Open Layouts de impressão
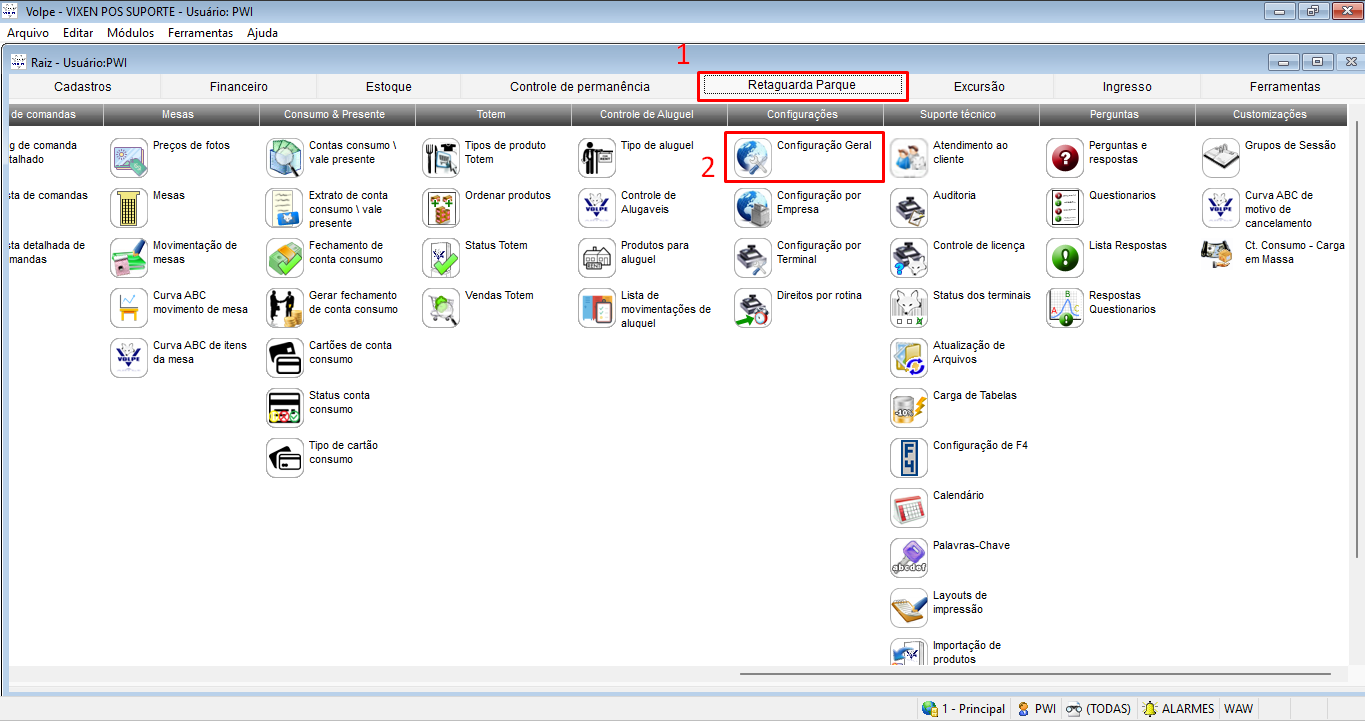The width and height of the screenshot is (1365, 721). tap(908, 607)
